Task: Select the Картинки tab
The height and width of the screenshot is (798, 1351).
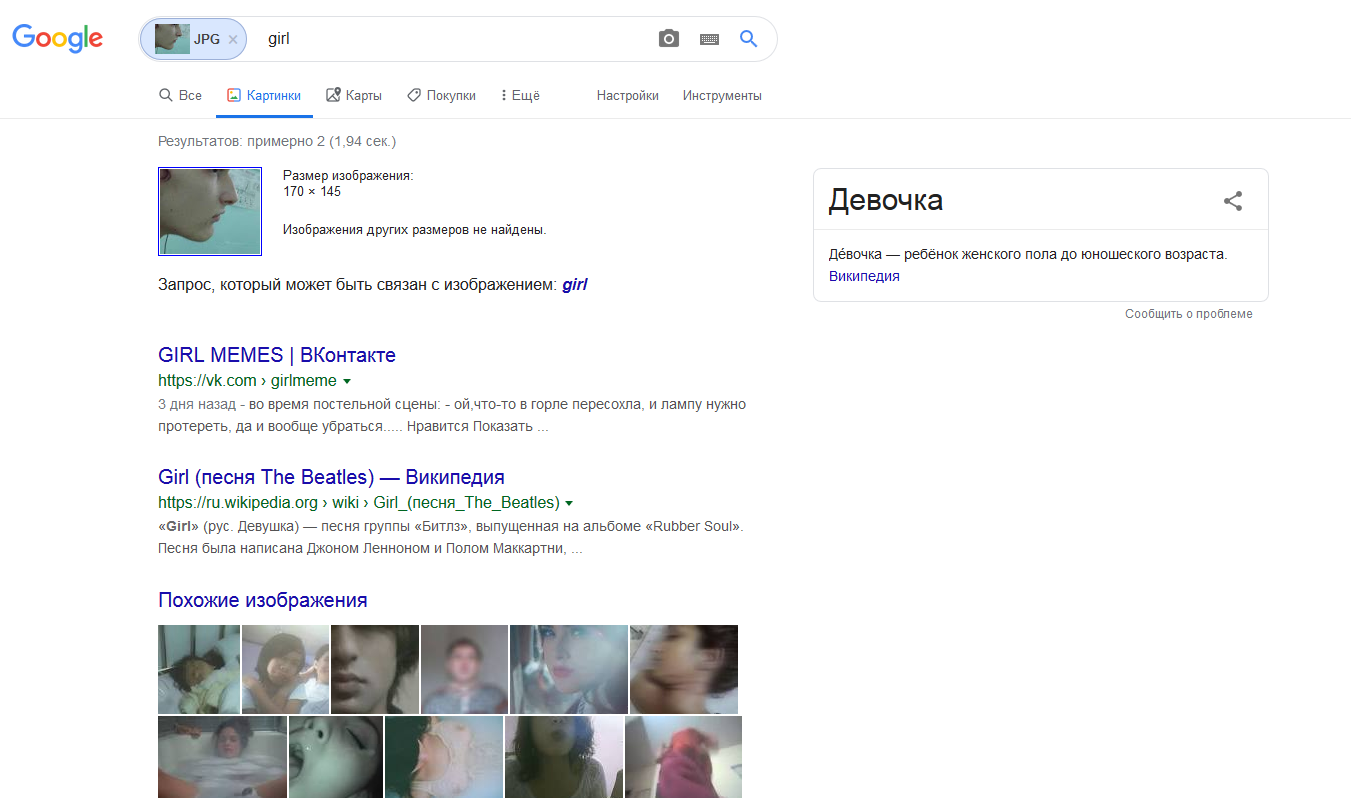Action: 264,96
